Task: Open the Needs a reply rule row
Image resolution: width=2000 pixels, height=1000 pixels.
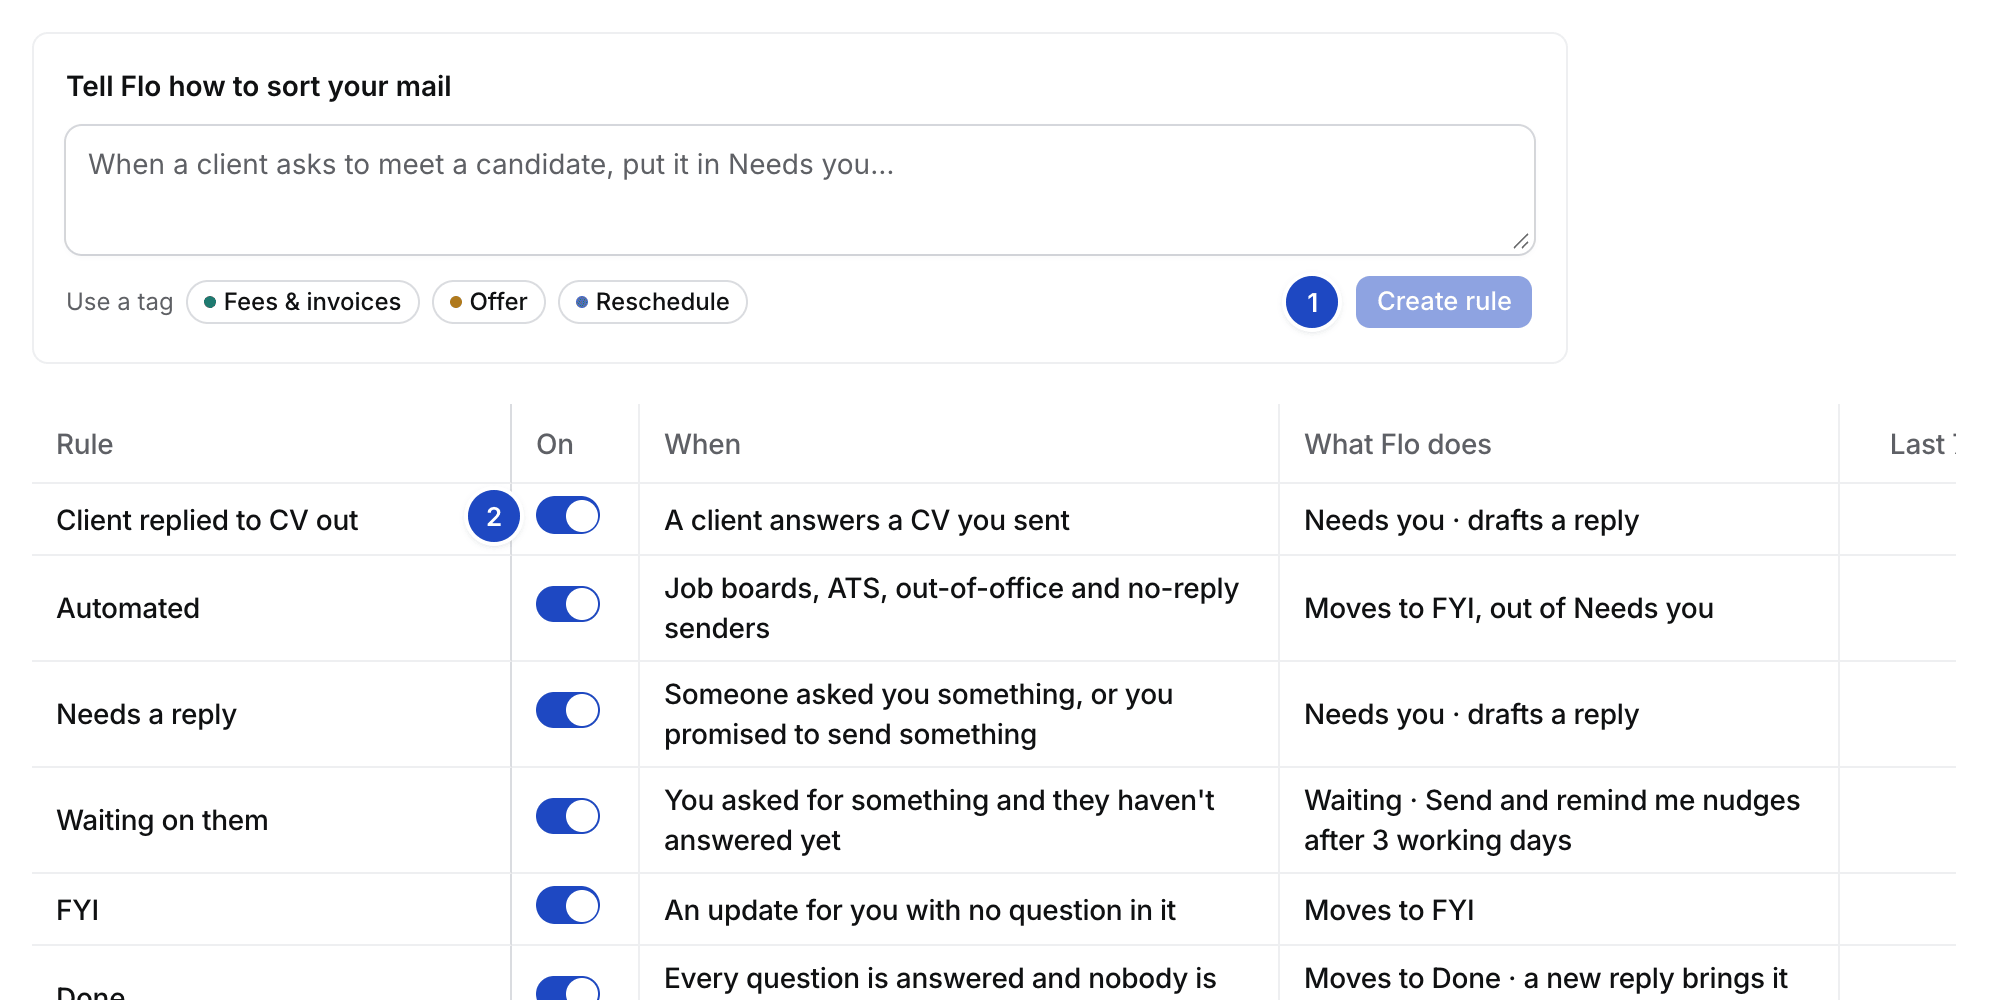Action: point(994,714)
